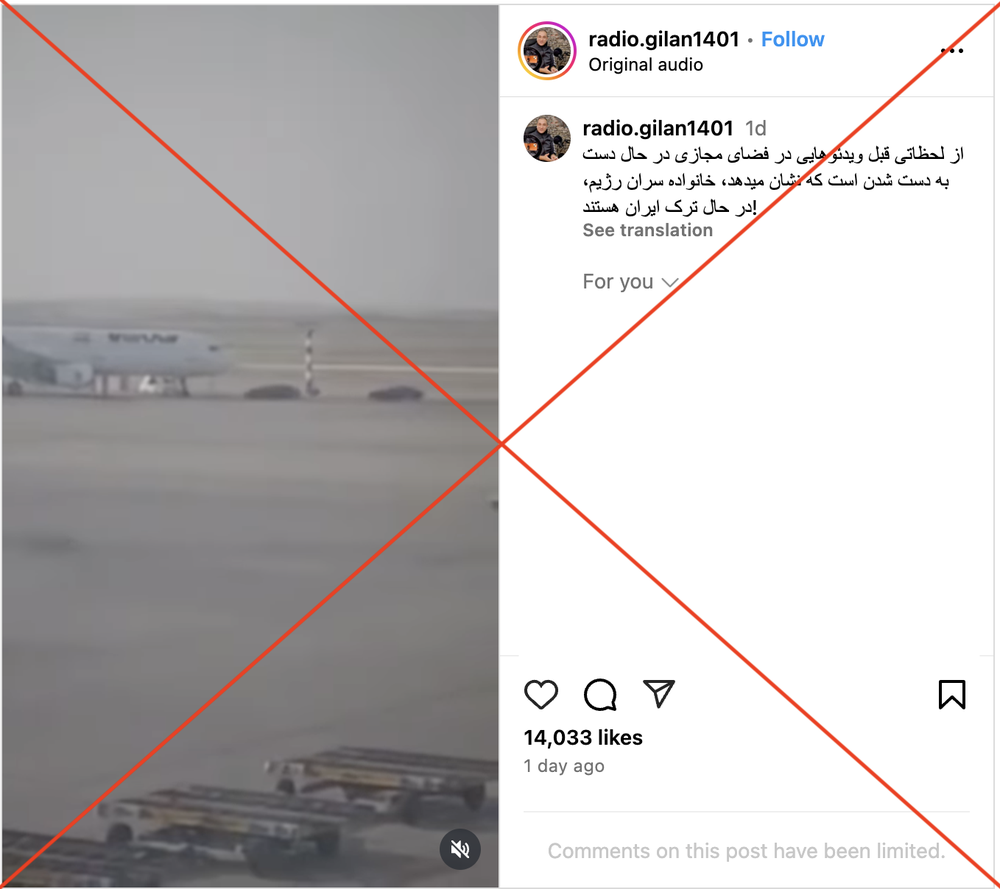Image resolution: width=1000 pixels, height=889 pixels.
Task: Click the chevron next to For you
Action: tap(670, 283)
